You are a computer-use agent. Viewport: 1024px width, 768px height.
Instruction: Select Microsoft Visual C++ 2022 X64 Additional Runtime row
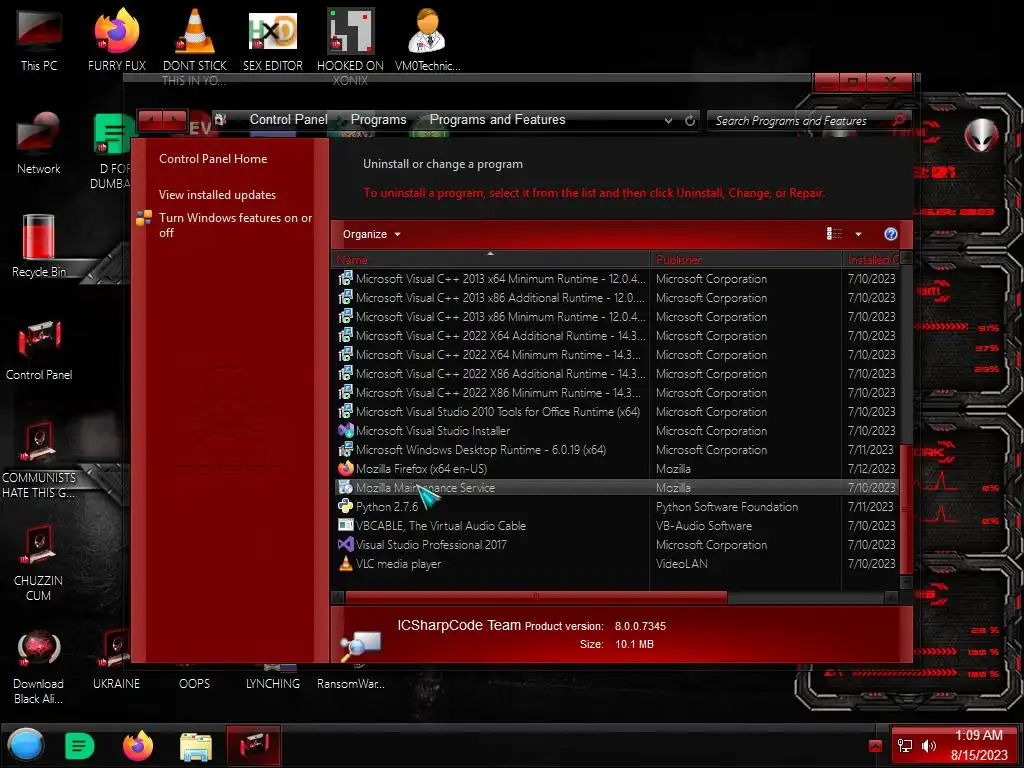coord(616,335)
